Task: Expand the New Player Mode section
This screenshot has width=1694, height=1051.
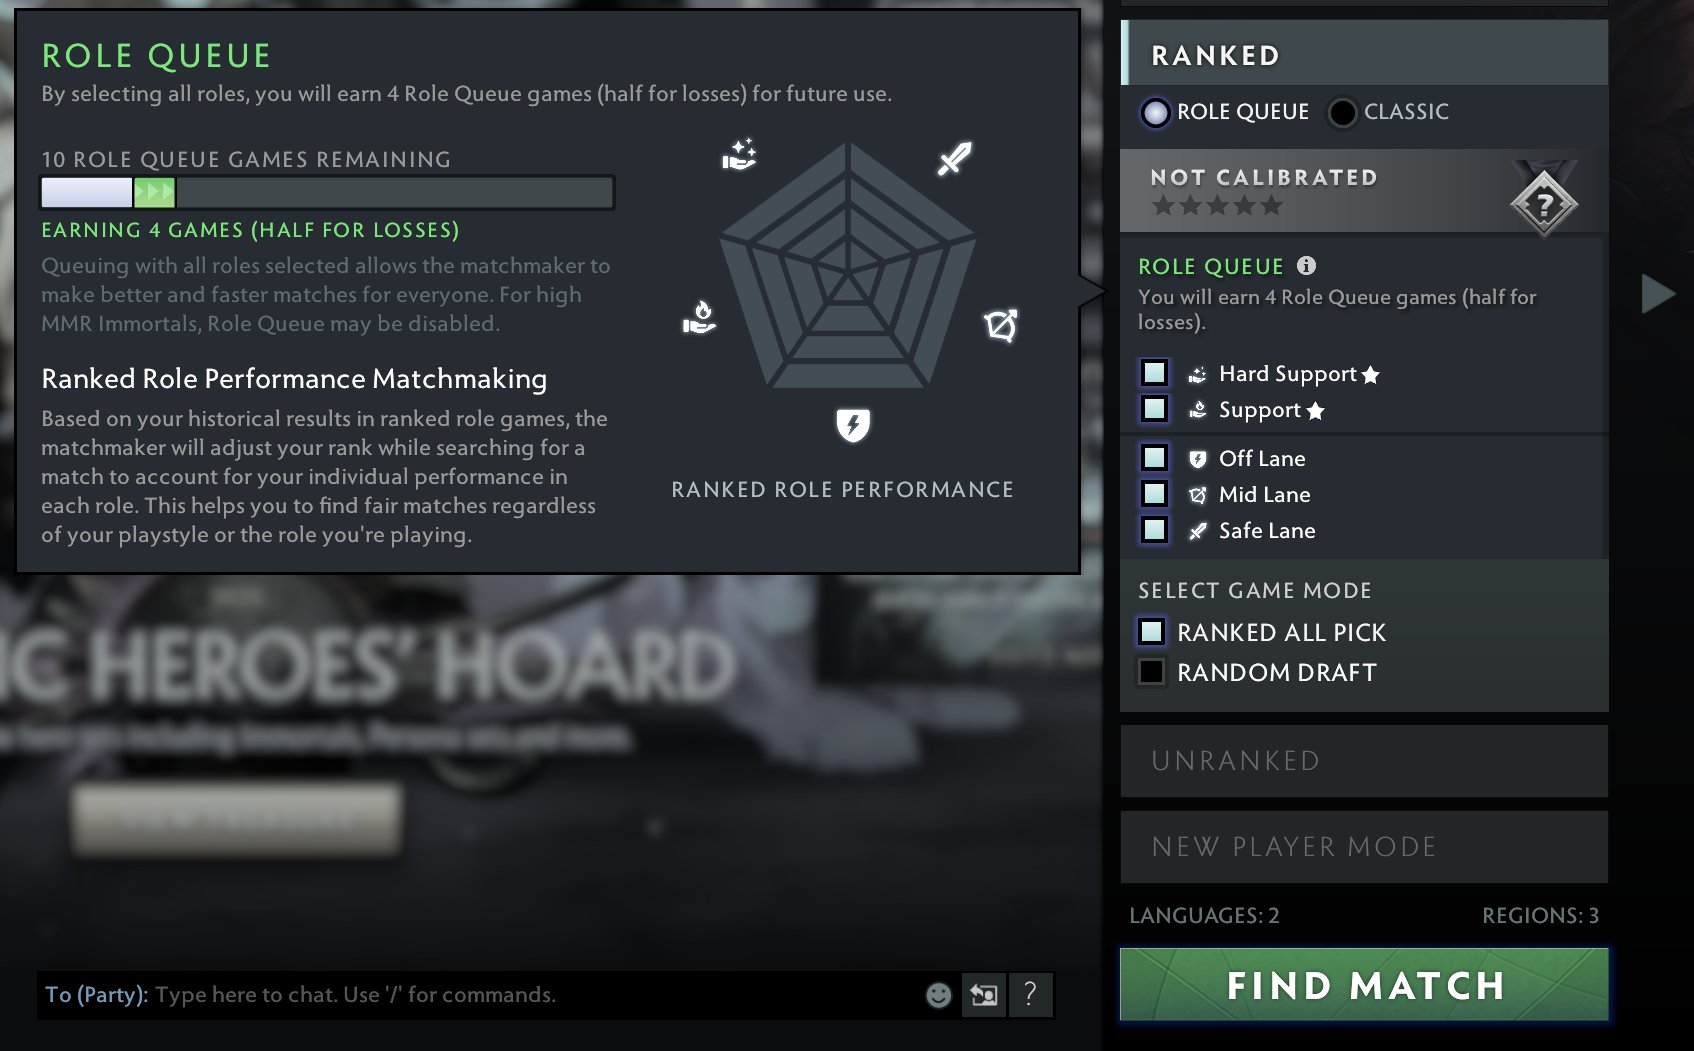Action: tap(1364, 847)
